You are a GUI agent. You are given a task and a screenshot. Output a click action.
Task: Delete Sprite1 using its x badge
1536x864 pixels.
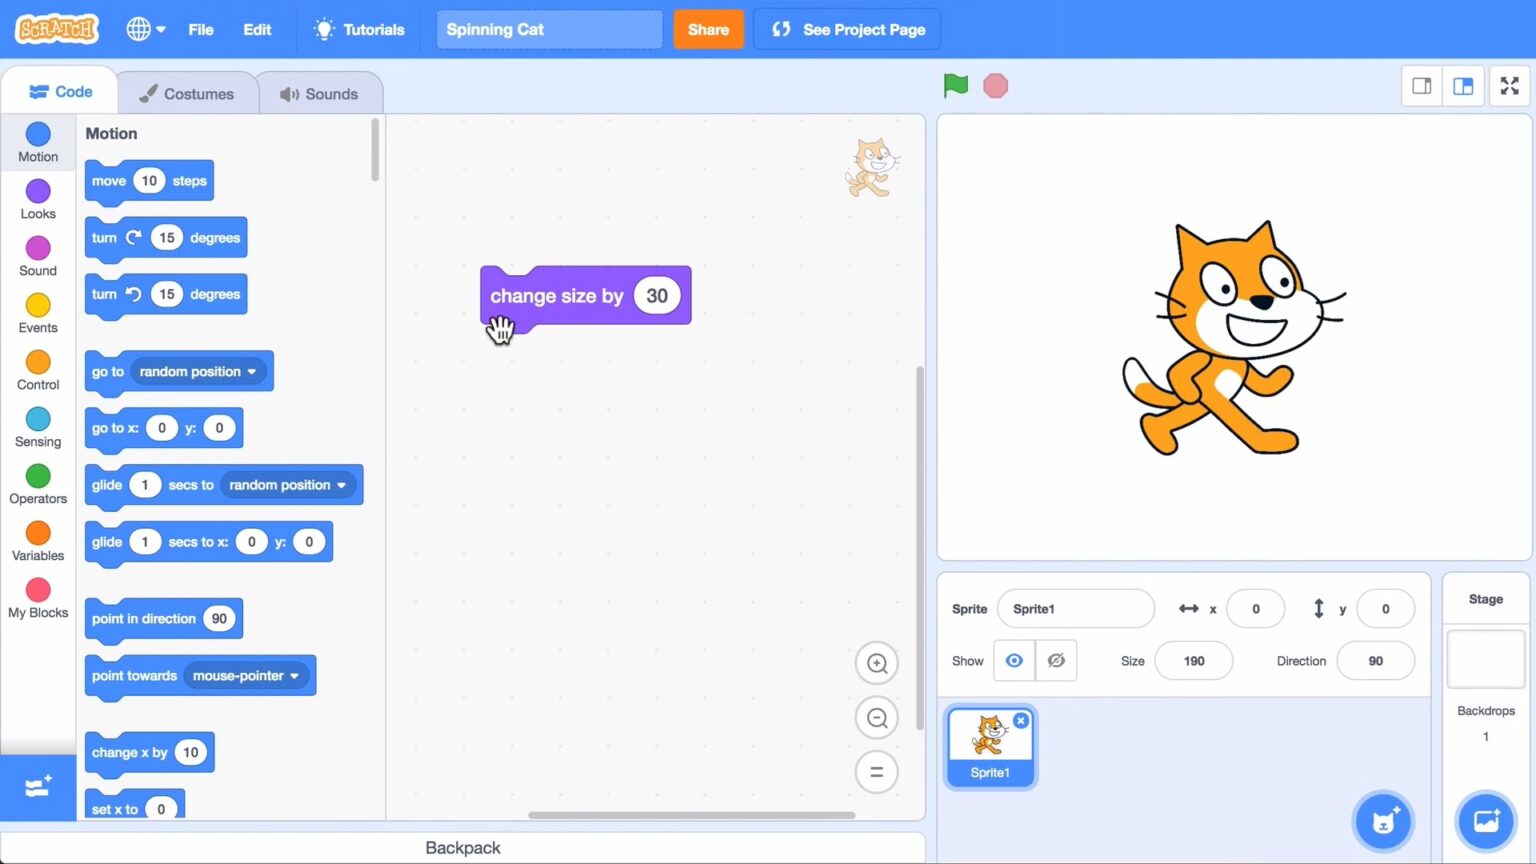(x=1020, y=720)
